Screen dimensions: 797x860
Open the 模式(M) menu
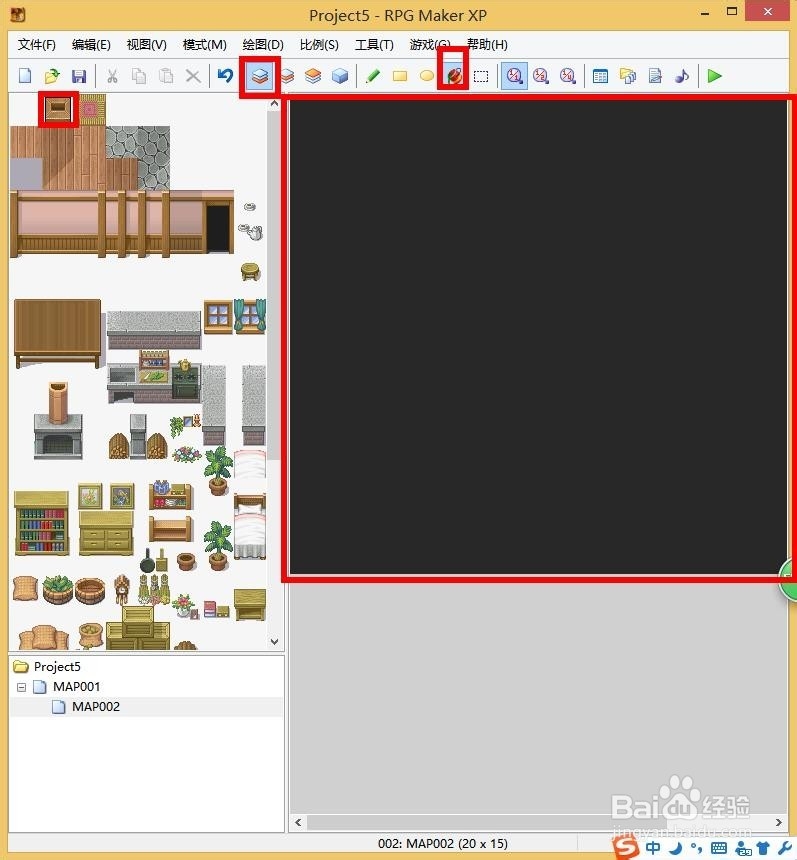(x=205, y=44)
